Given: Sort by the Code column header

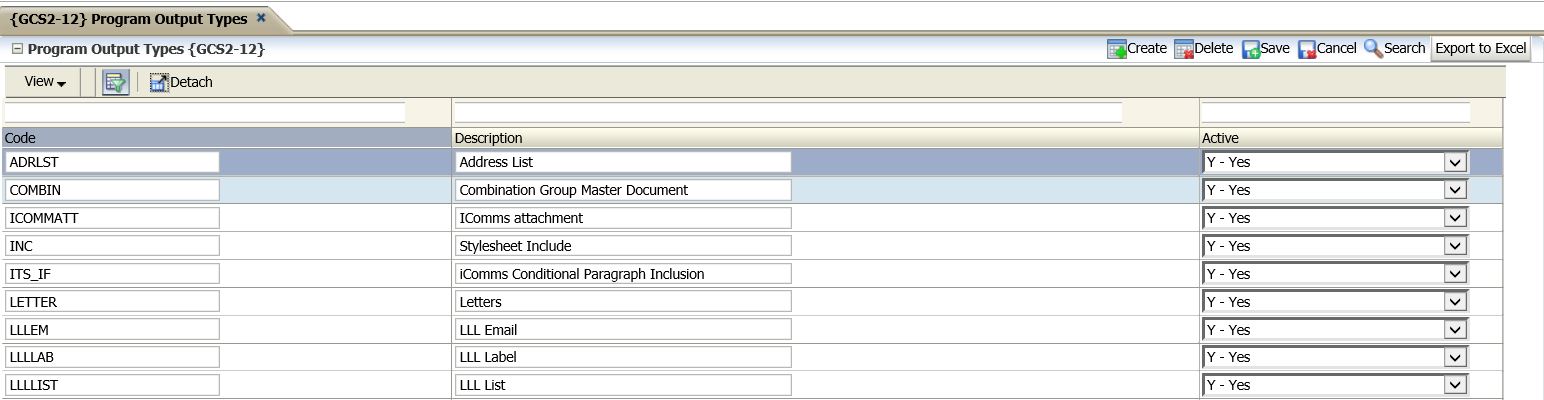Looking at the screenshot, I should coord(226,138).
